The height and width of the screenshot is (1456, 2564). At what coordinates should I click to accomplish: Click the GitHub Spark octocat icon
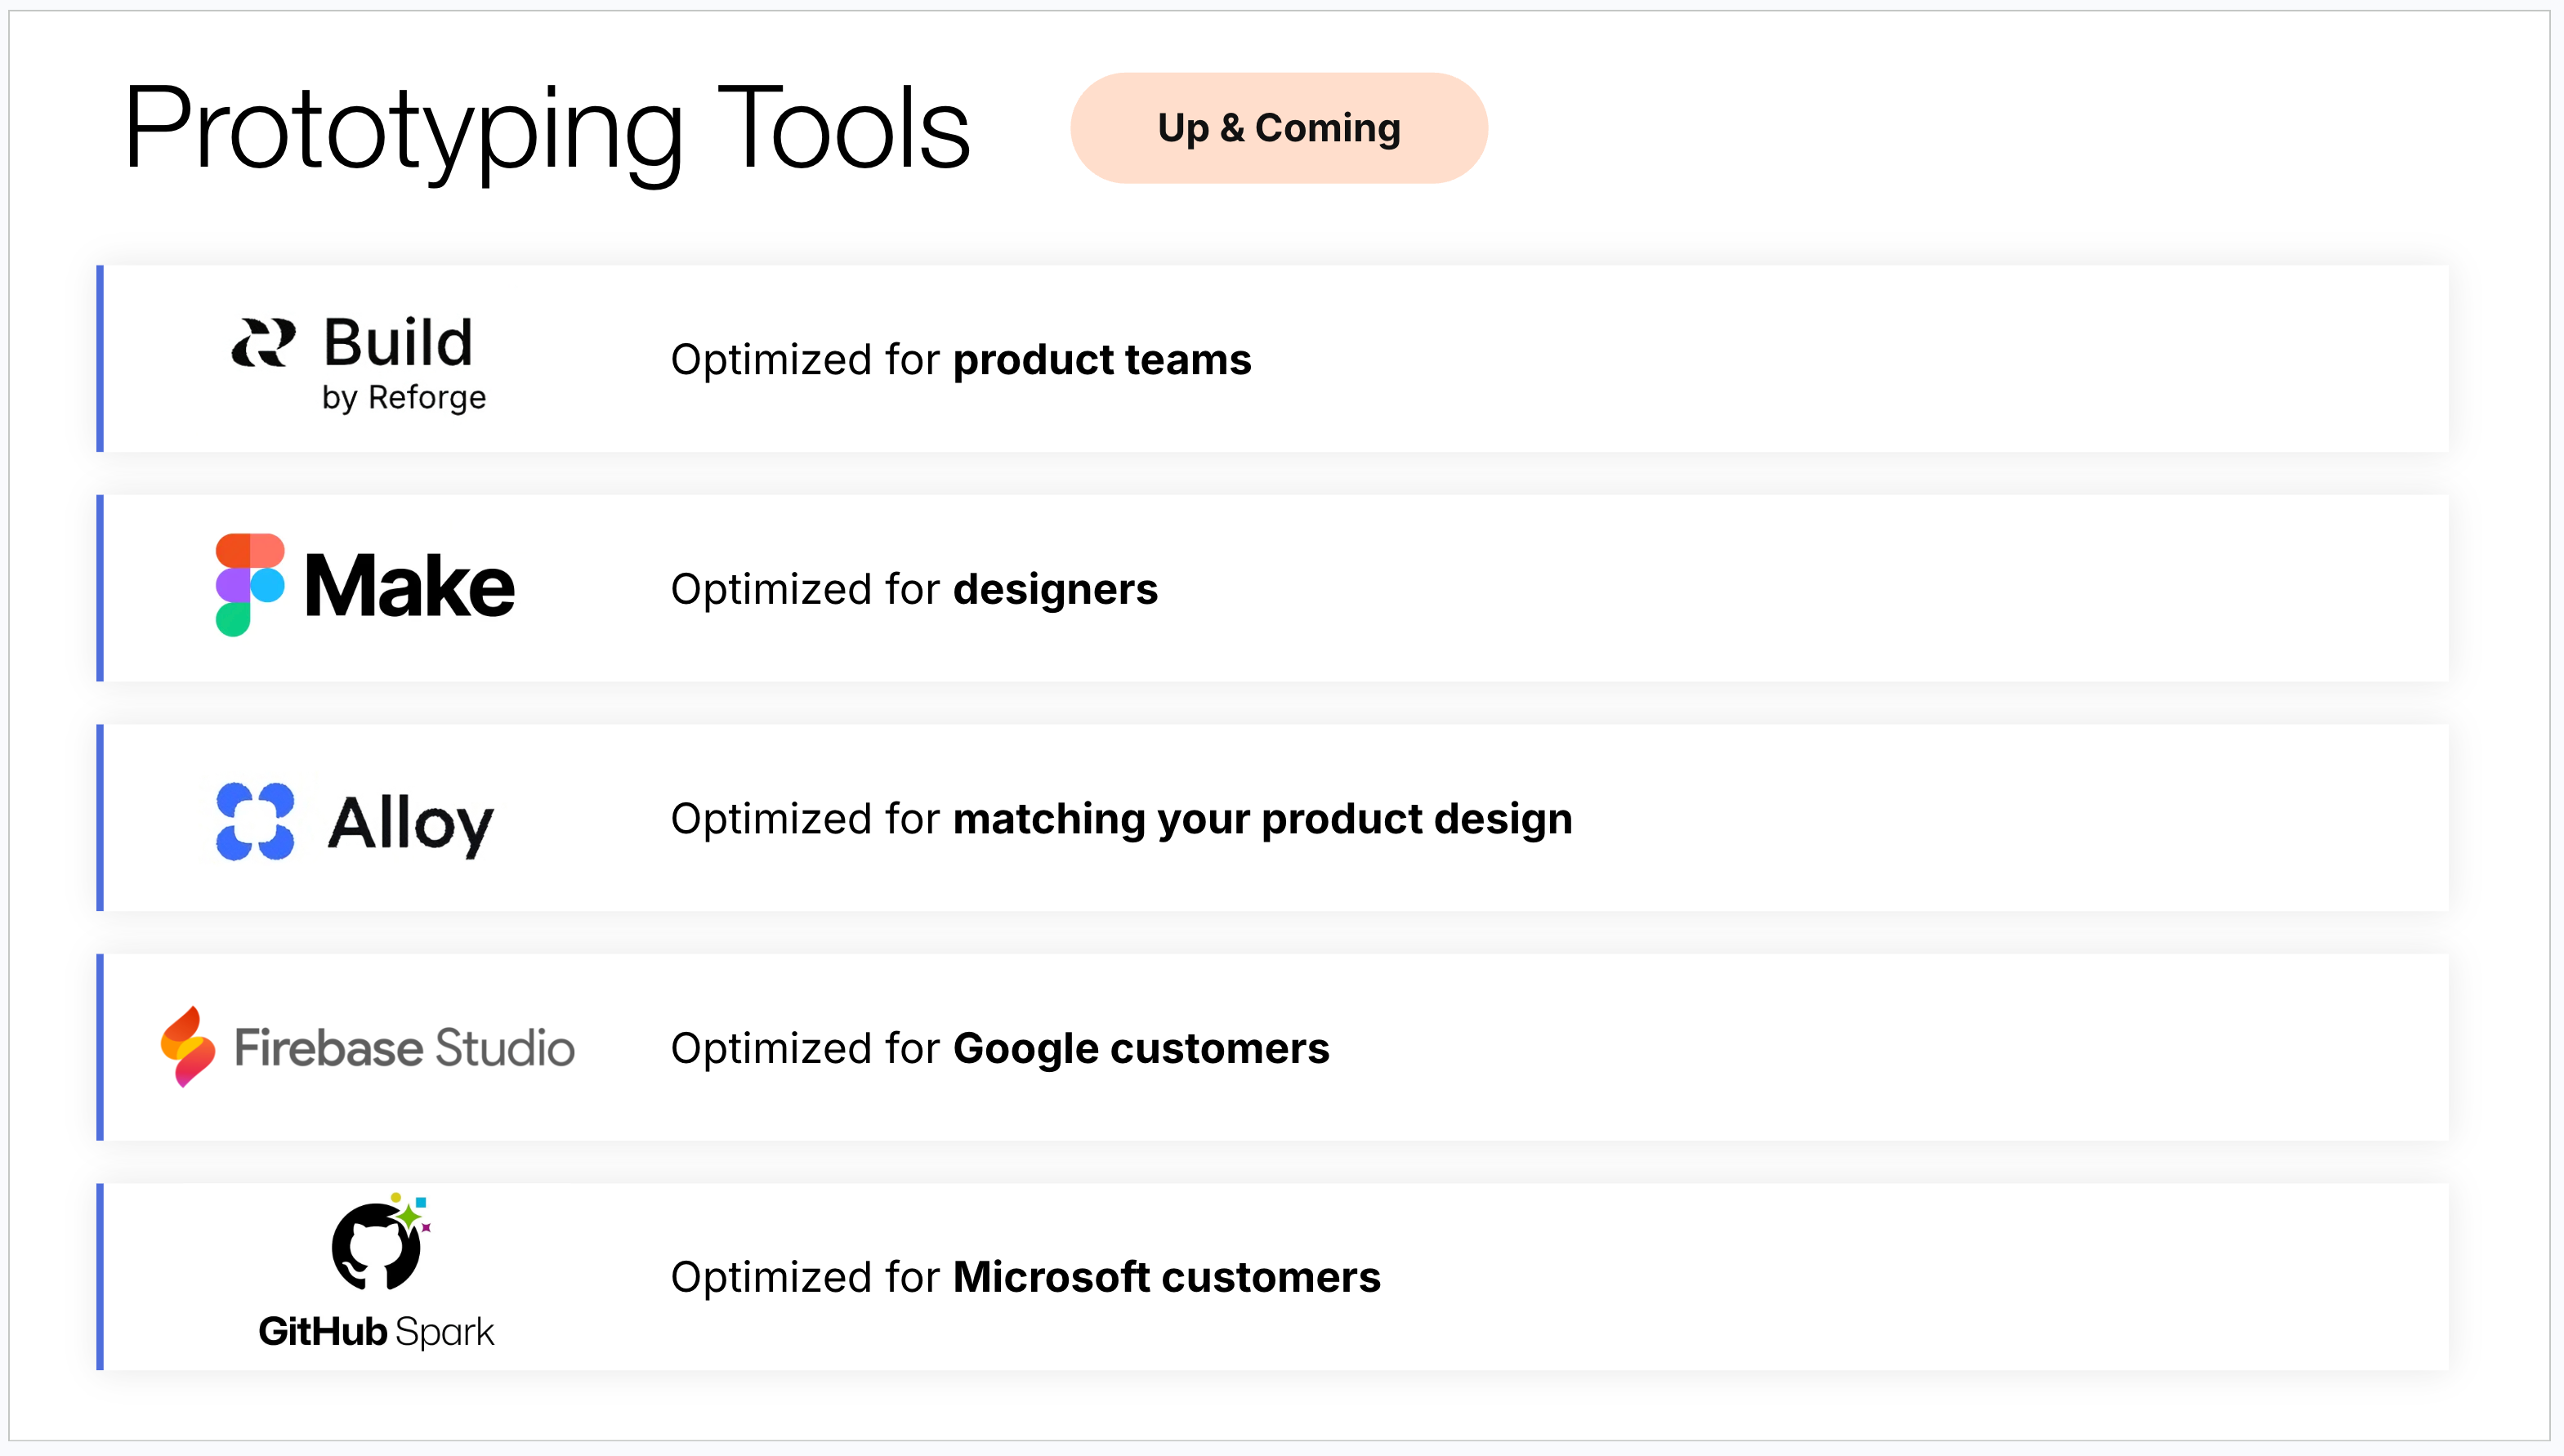pyautogui.click(x=378, y=1244)
